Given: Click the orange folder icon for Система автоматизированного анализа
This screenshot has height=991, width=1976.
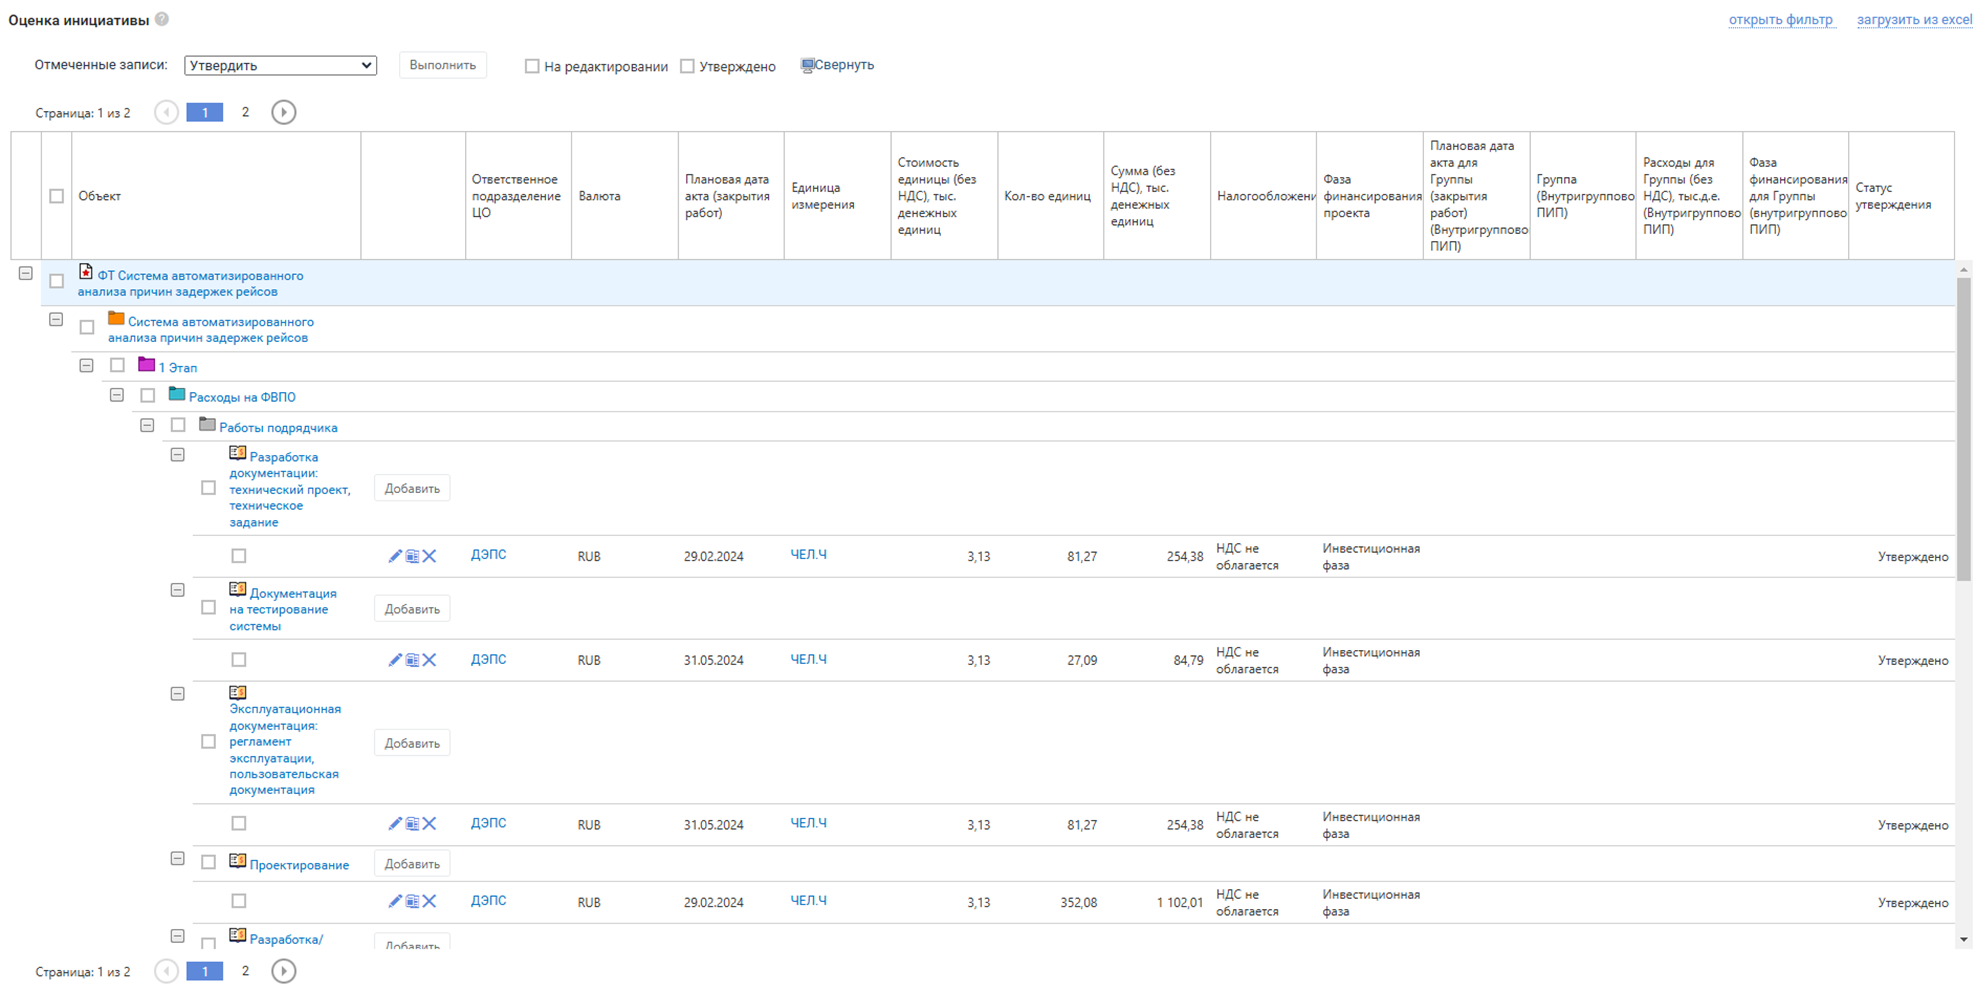Looking at the screenshot, I should tap(116, 320).
